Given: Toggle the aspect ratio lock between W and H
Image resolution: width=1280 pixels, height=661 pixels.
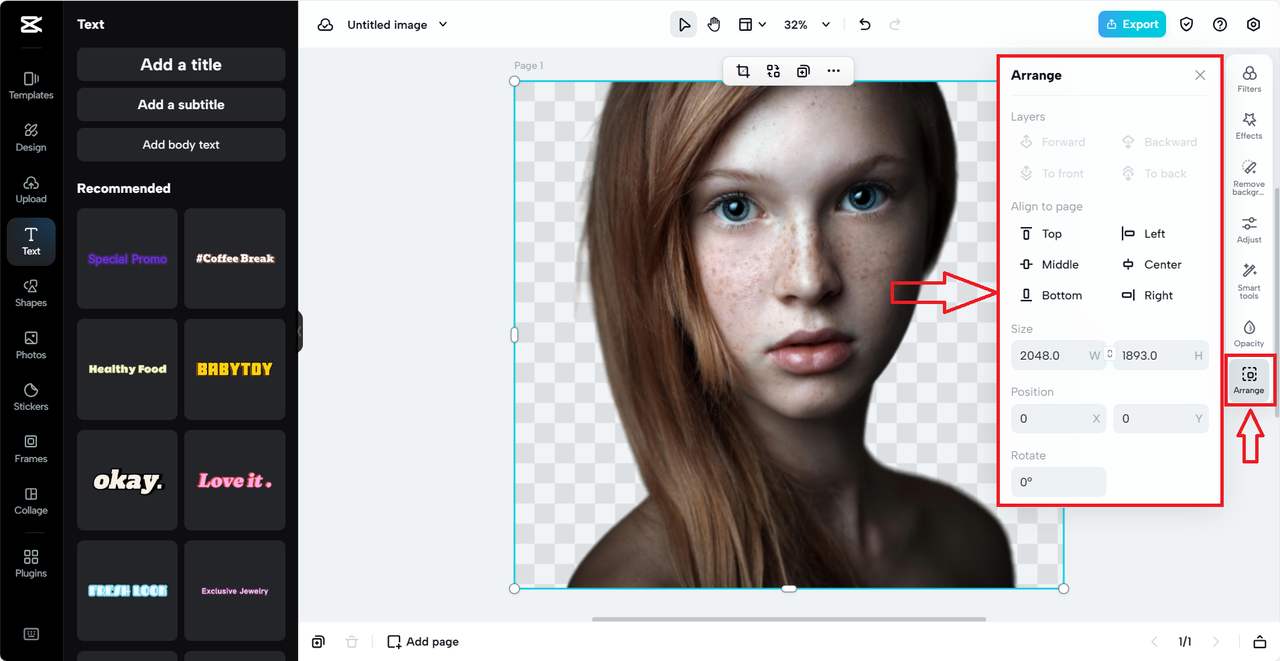Looking at the screenshot, I should 1109,355.
